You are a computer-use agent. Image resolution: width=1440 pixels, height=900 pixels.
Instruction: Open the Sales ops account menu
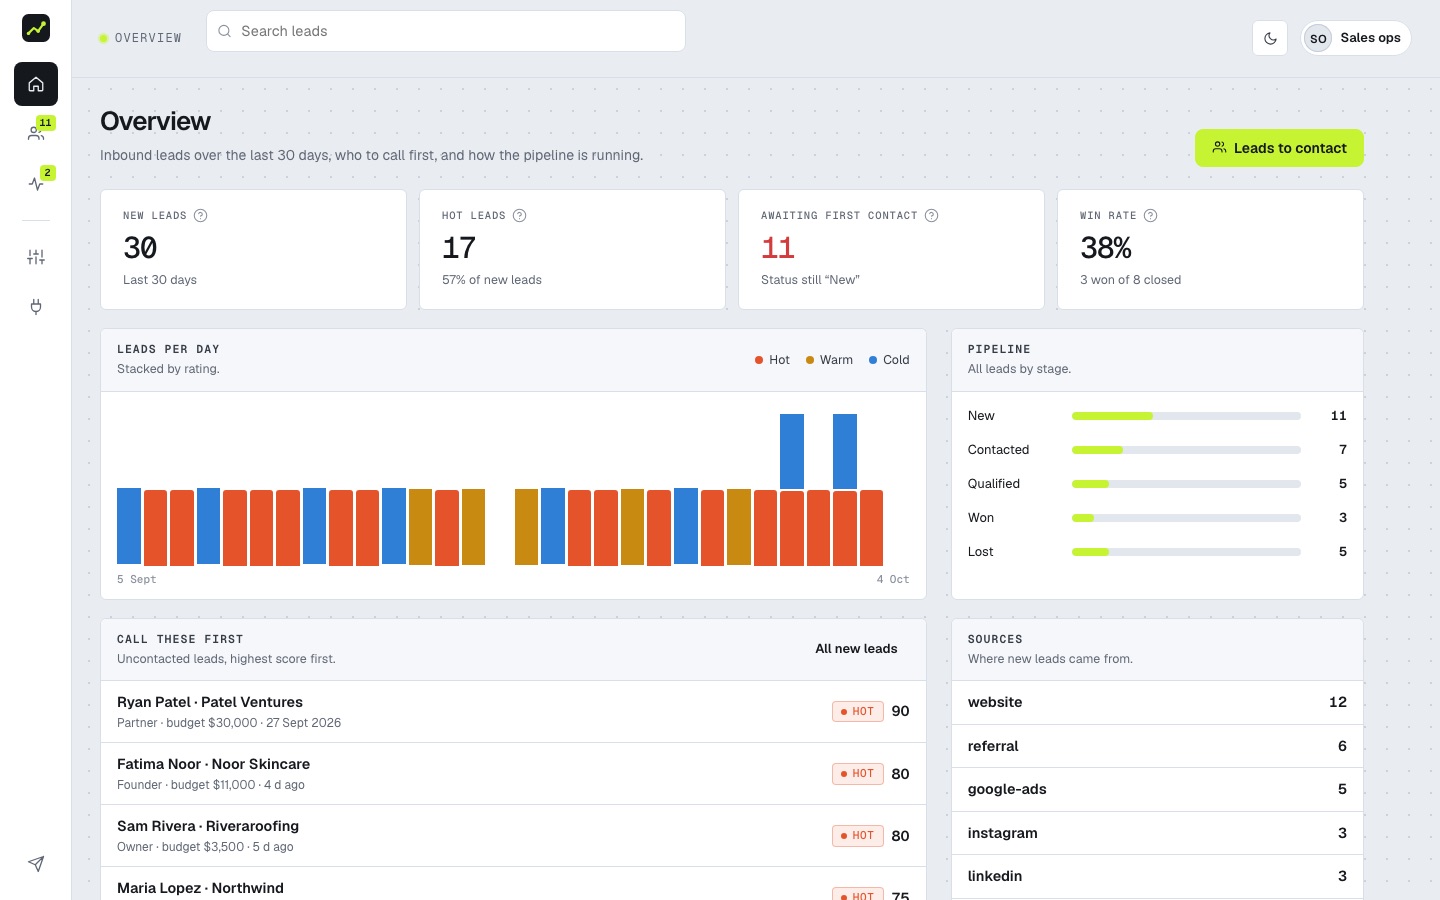pyautogui.click(x=1356, y=38)
